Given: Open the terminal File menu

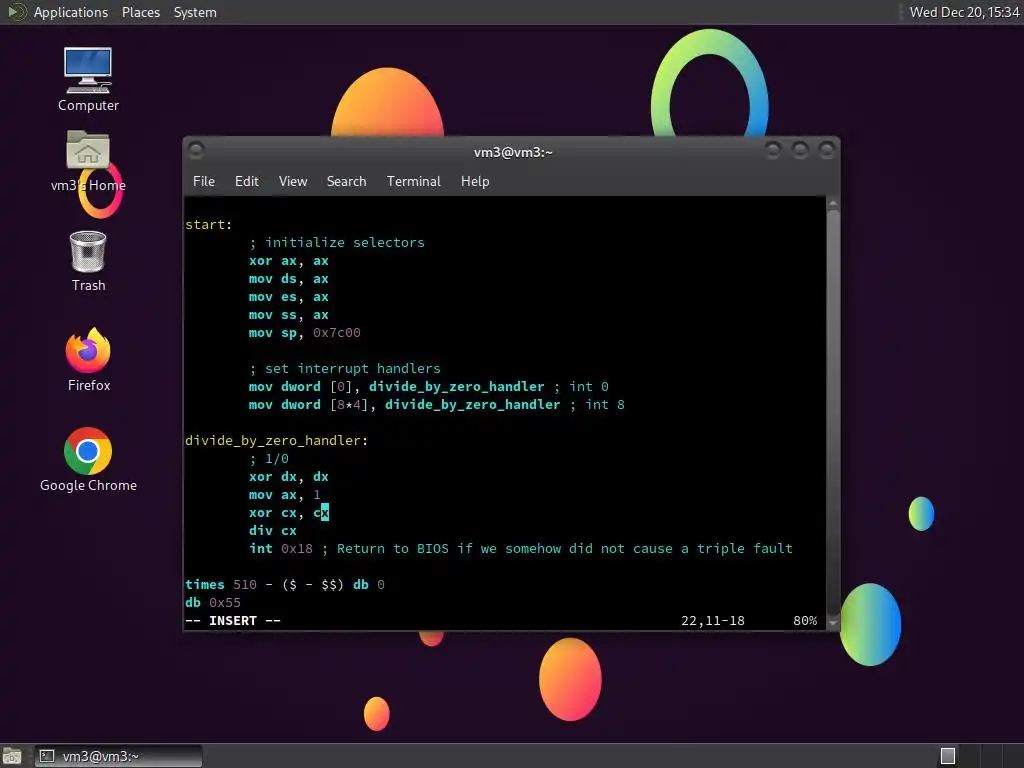Looking at the screenshot, I should (204, 181).
